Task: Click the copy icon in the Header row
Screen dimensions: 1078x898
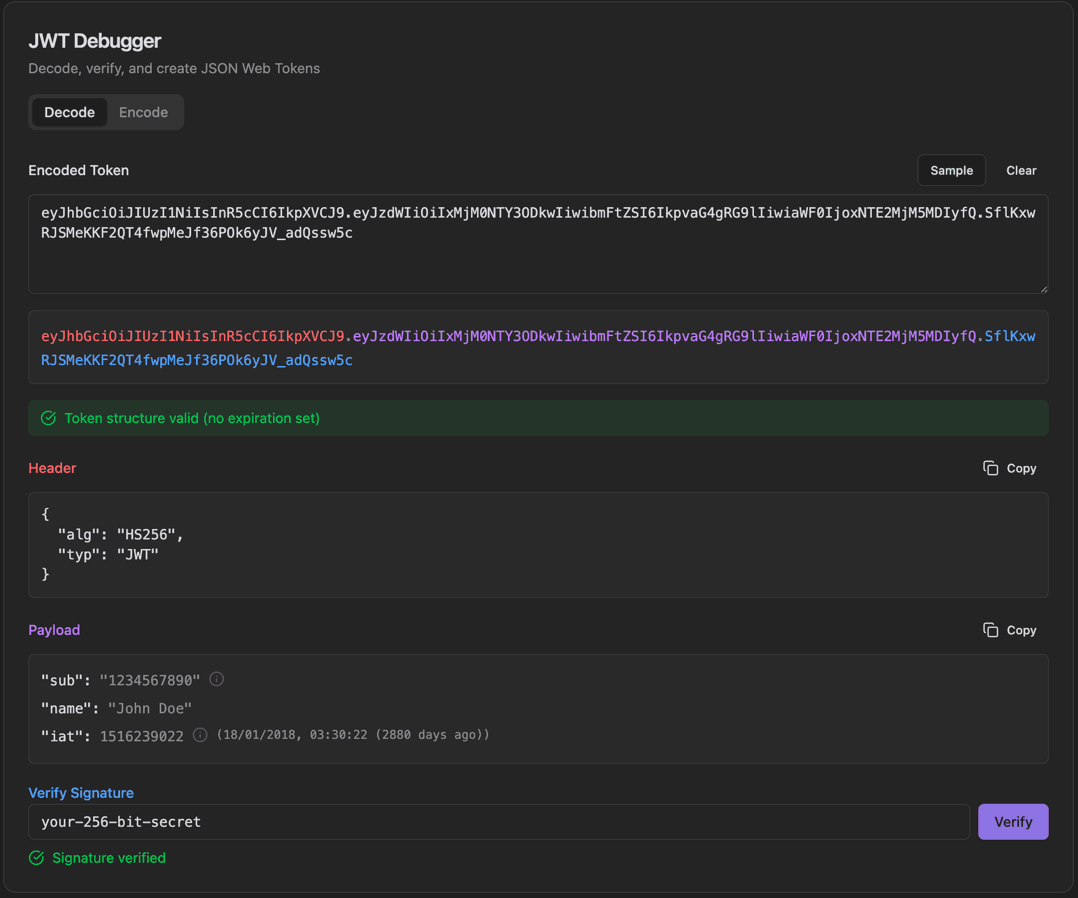Action: pyautogui.click(x=990, y=468)
